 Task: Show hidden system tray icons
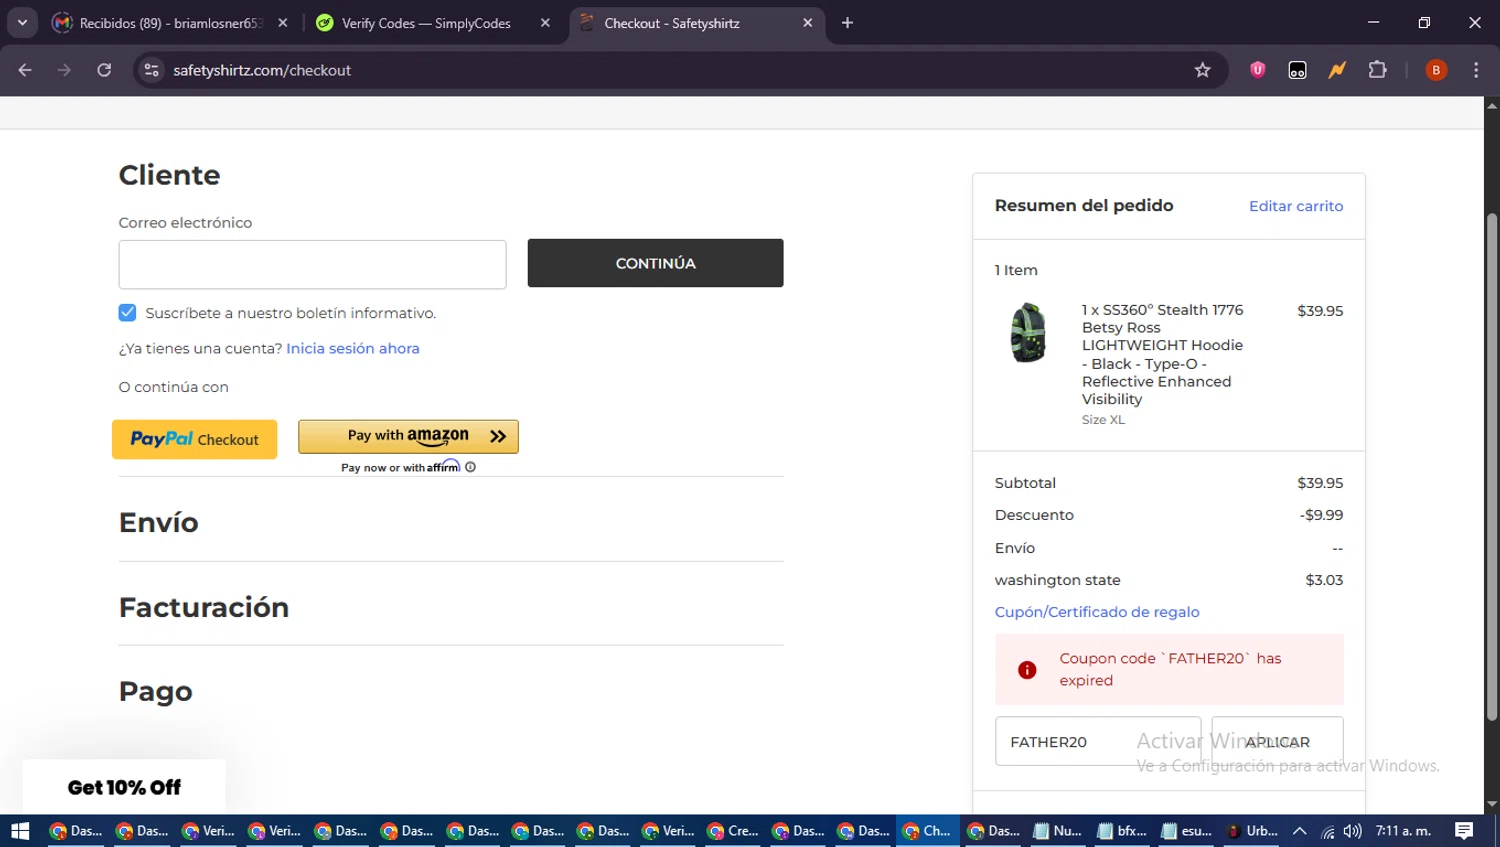click(x=1300, y=831)
